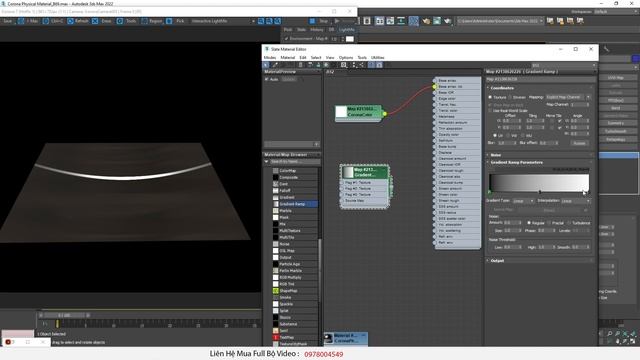Select the CoronaColor map node

pyautogui.click(x=359, y=112)
